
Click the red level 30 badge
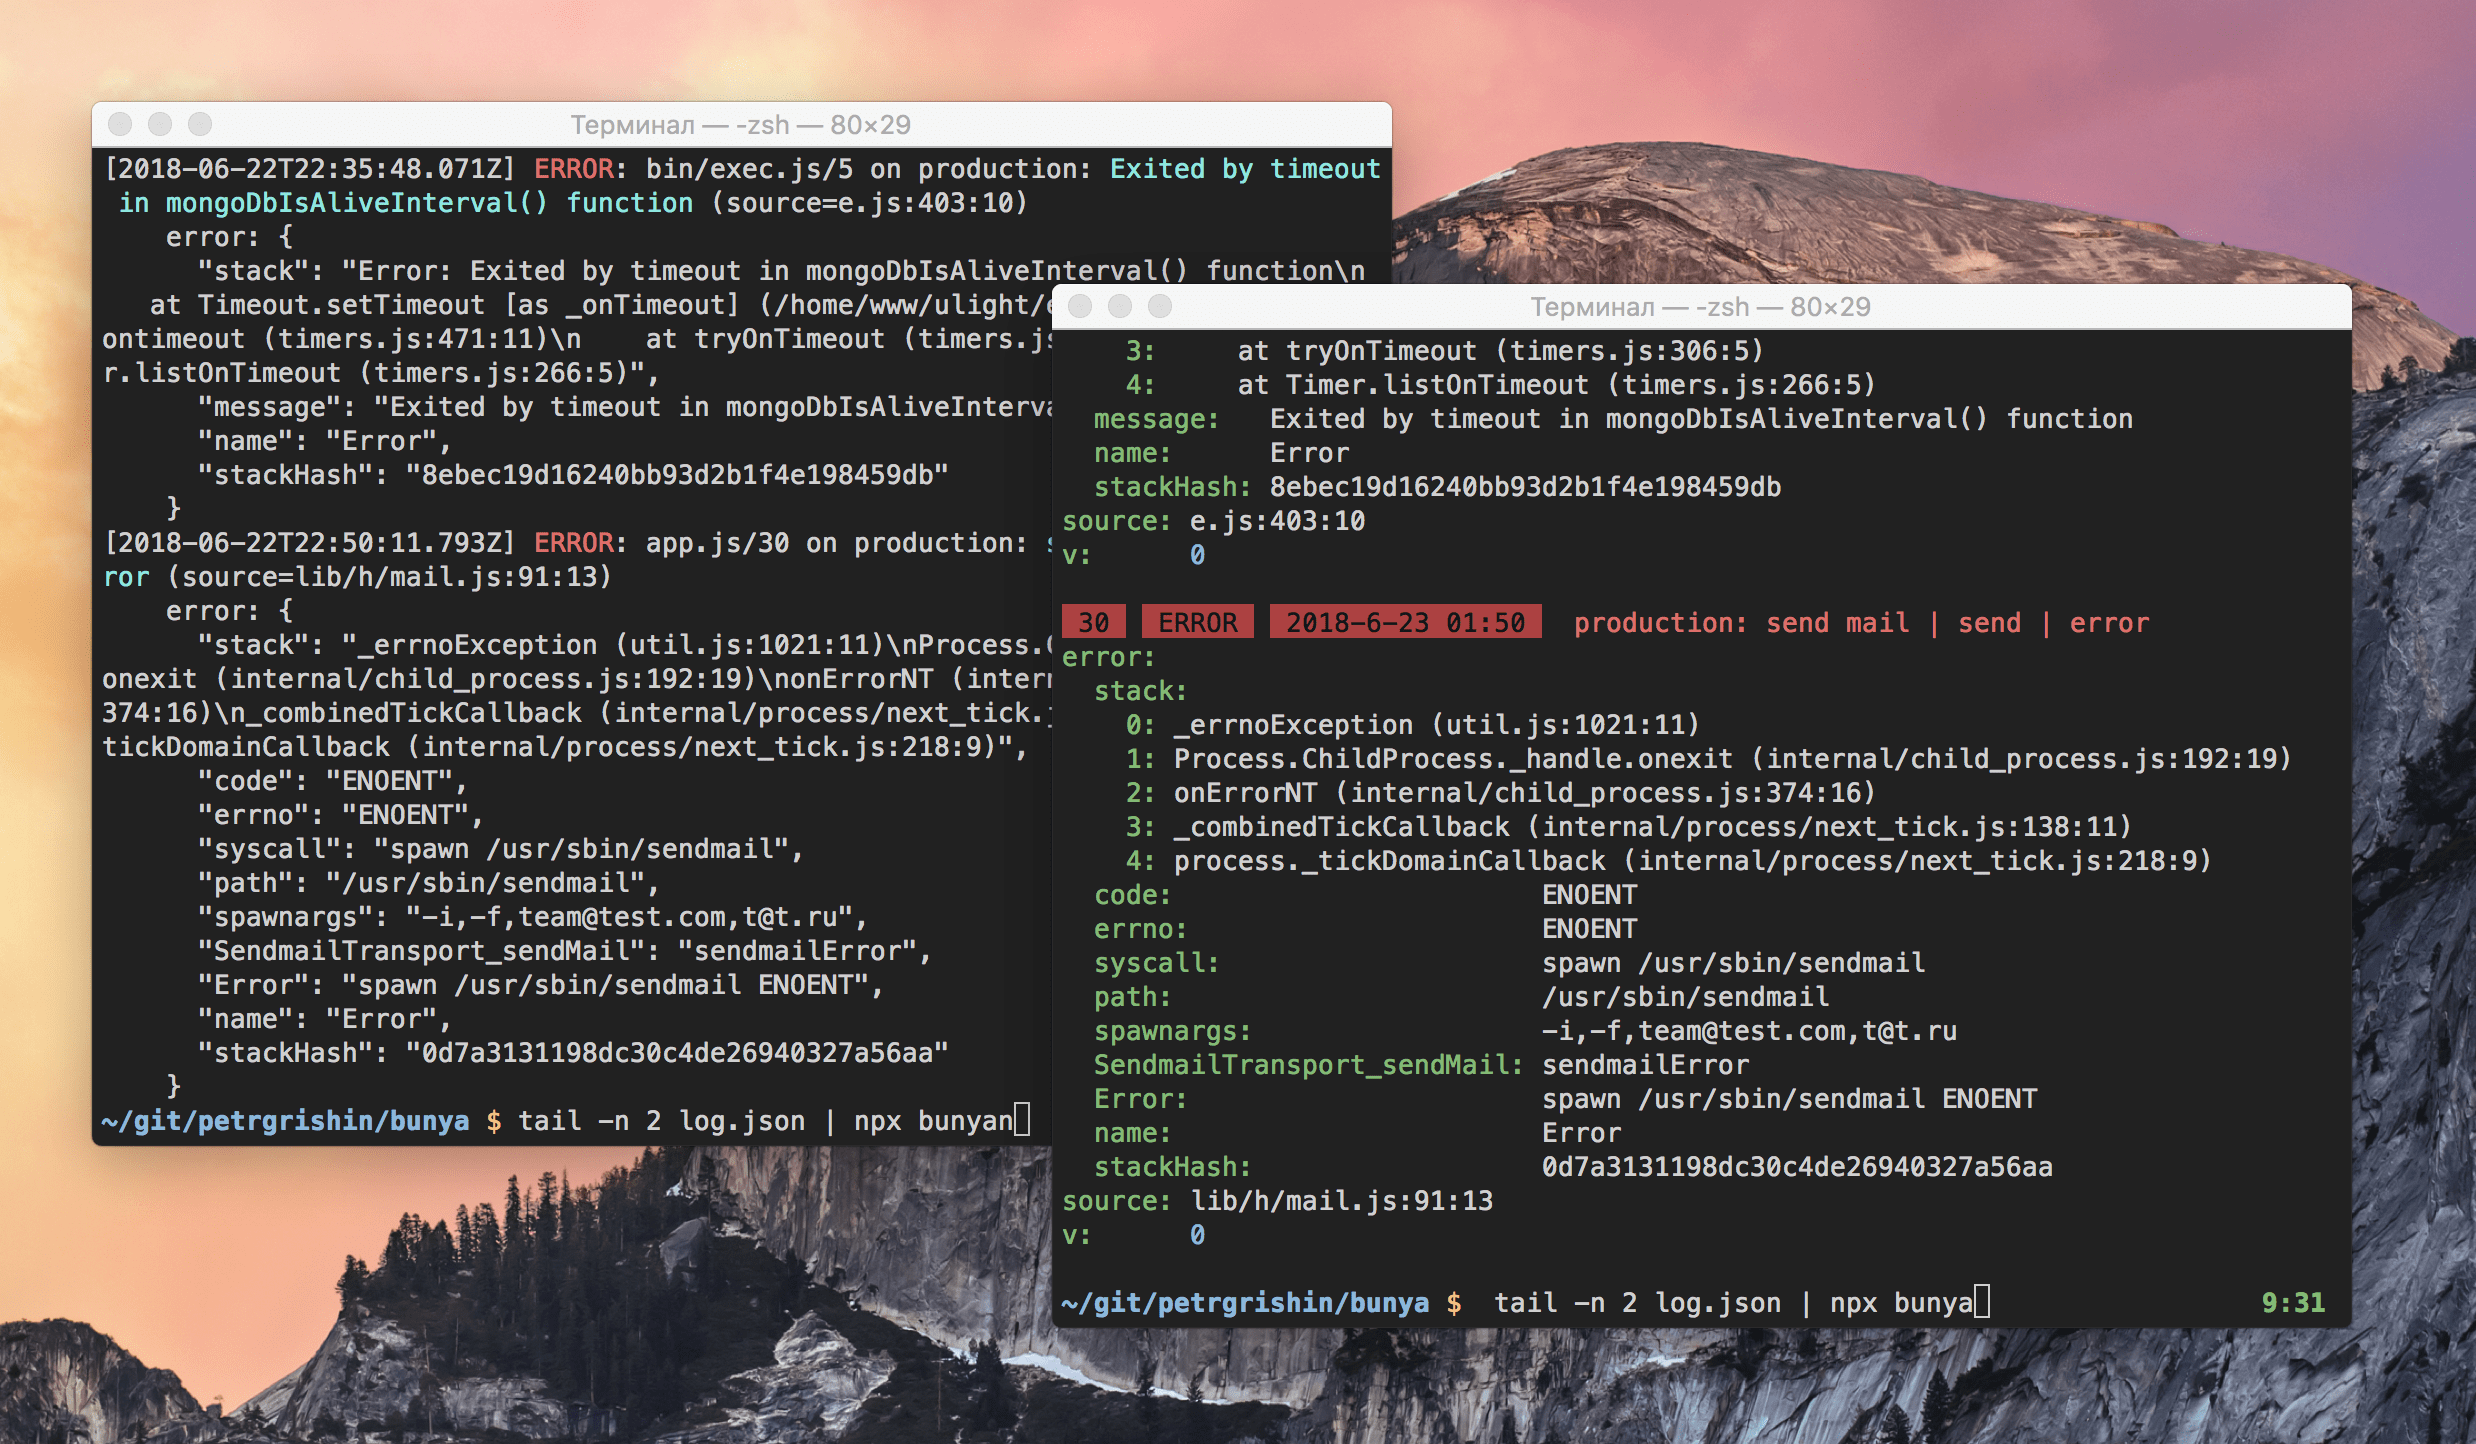point(1093,622)
